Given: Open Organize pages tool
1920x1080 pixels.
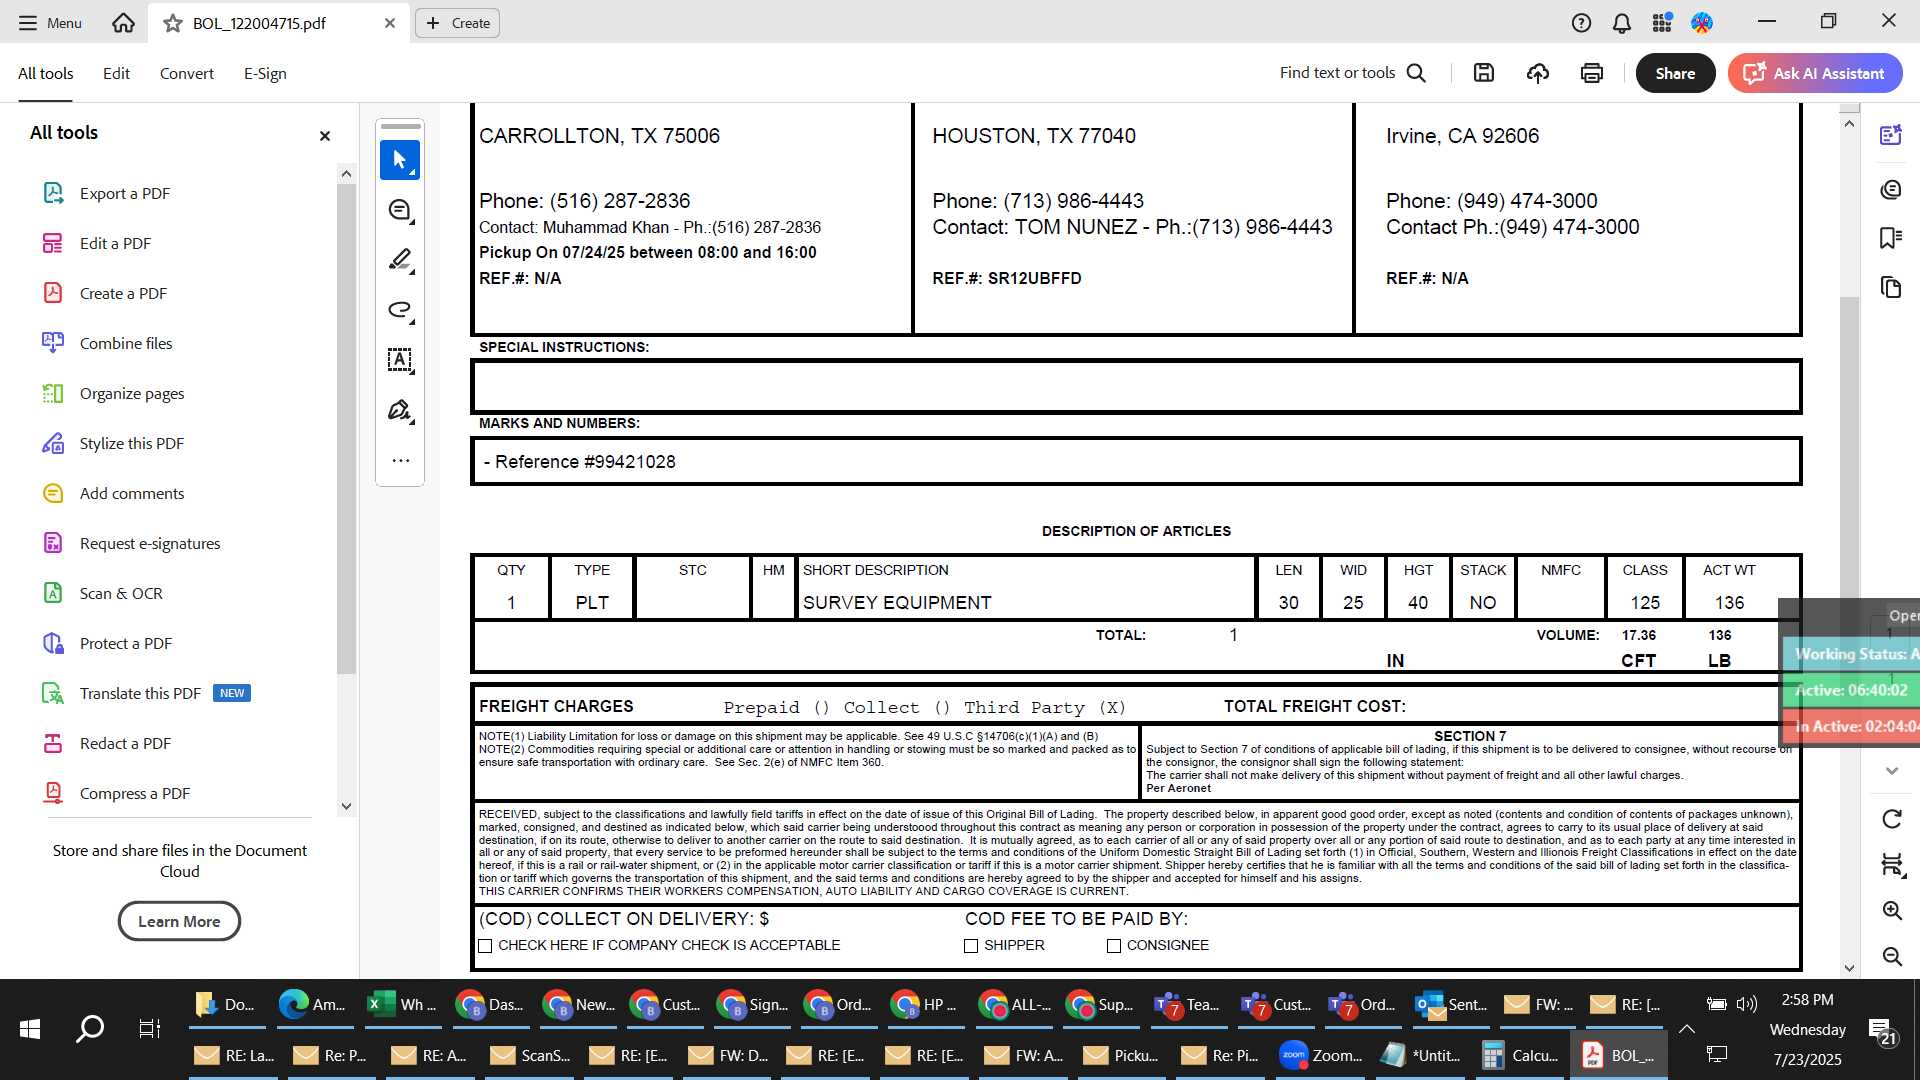Looking at the screenshot, I should point(132,393).
